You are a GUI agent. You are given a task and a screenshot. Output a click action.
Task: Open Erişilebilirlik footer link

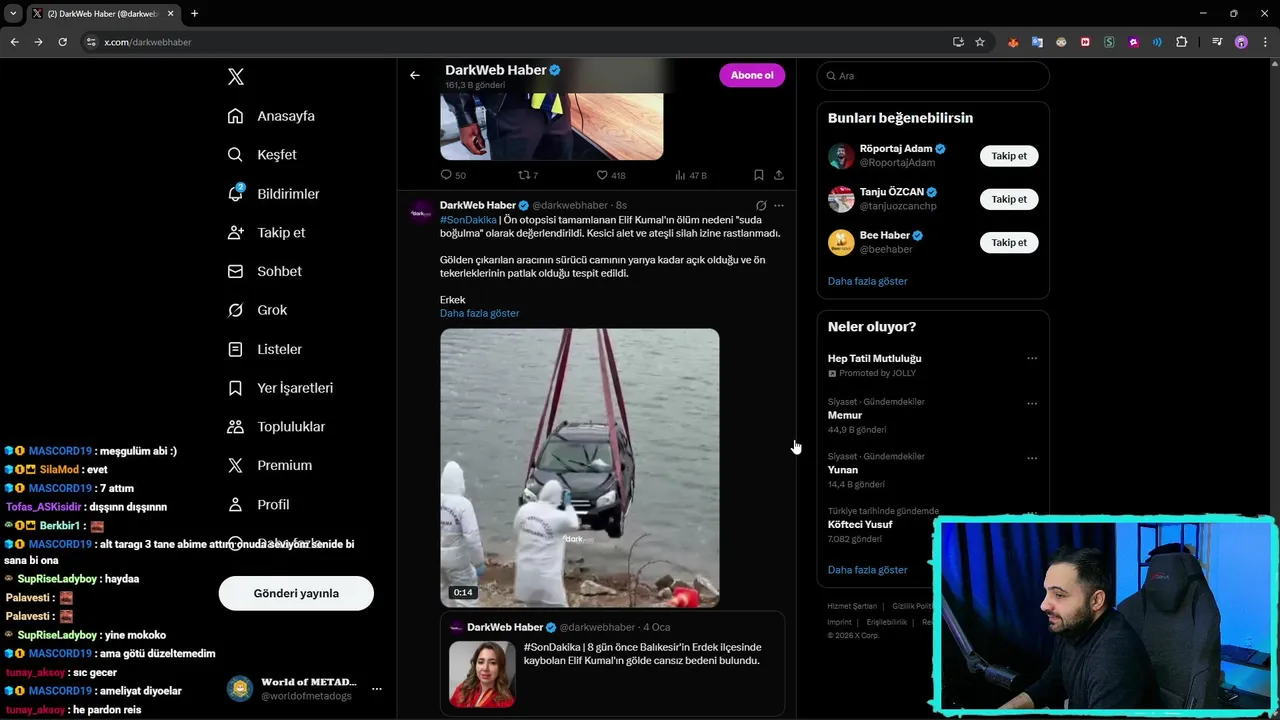(887, 622)
